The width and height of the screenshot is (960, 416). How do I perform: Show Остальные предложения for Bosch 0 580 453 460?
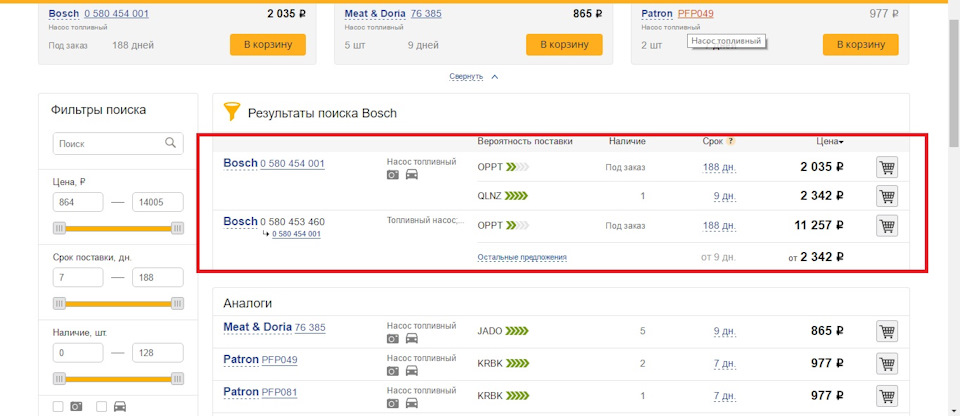pos(522,257)
